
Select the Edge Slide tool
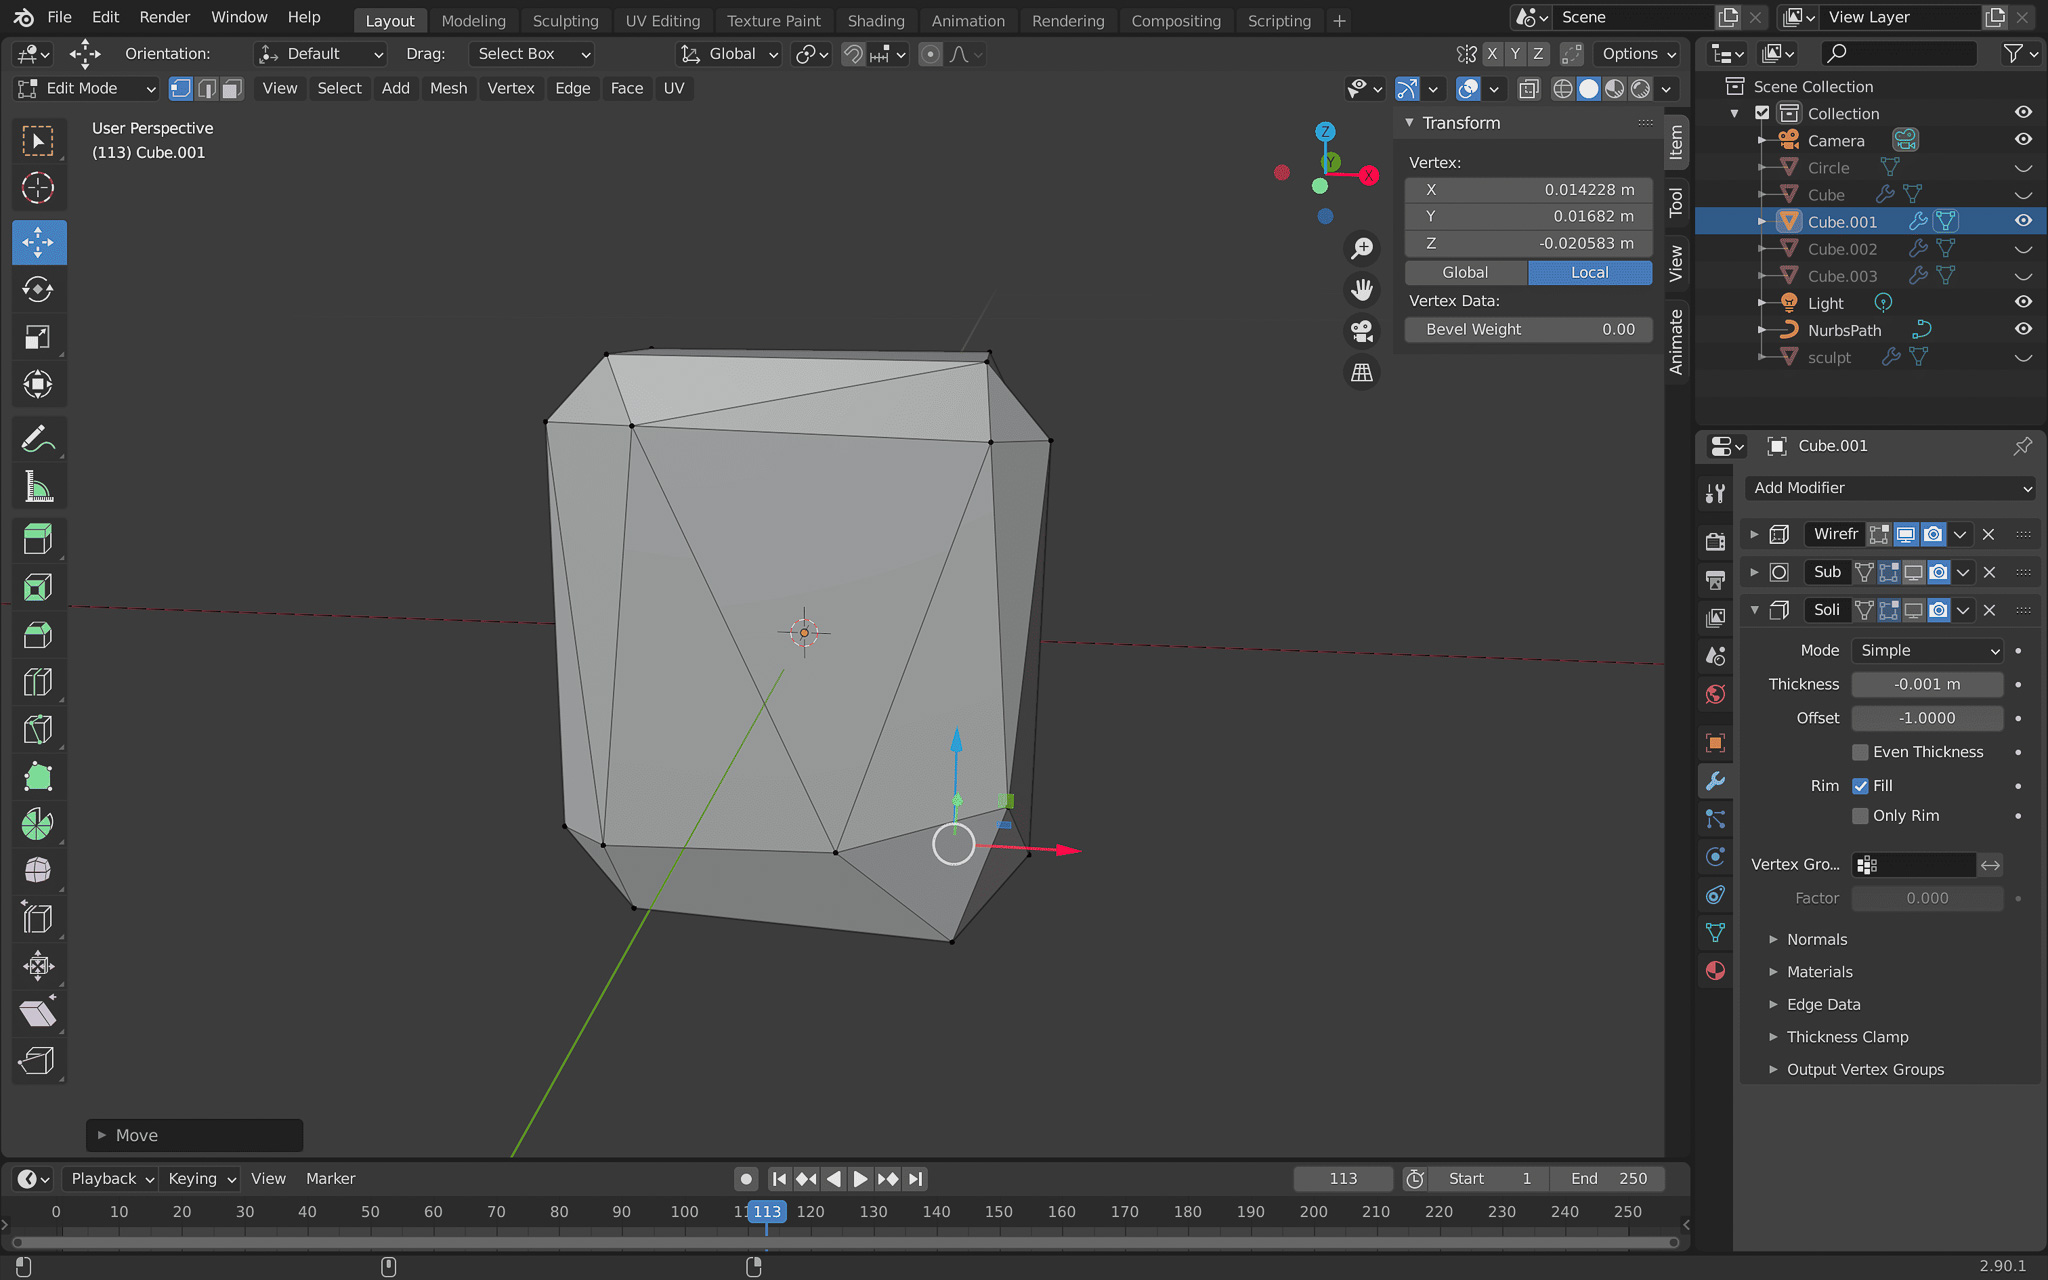point(38,918)
